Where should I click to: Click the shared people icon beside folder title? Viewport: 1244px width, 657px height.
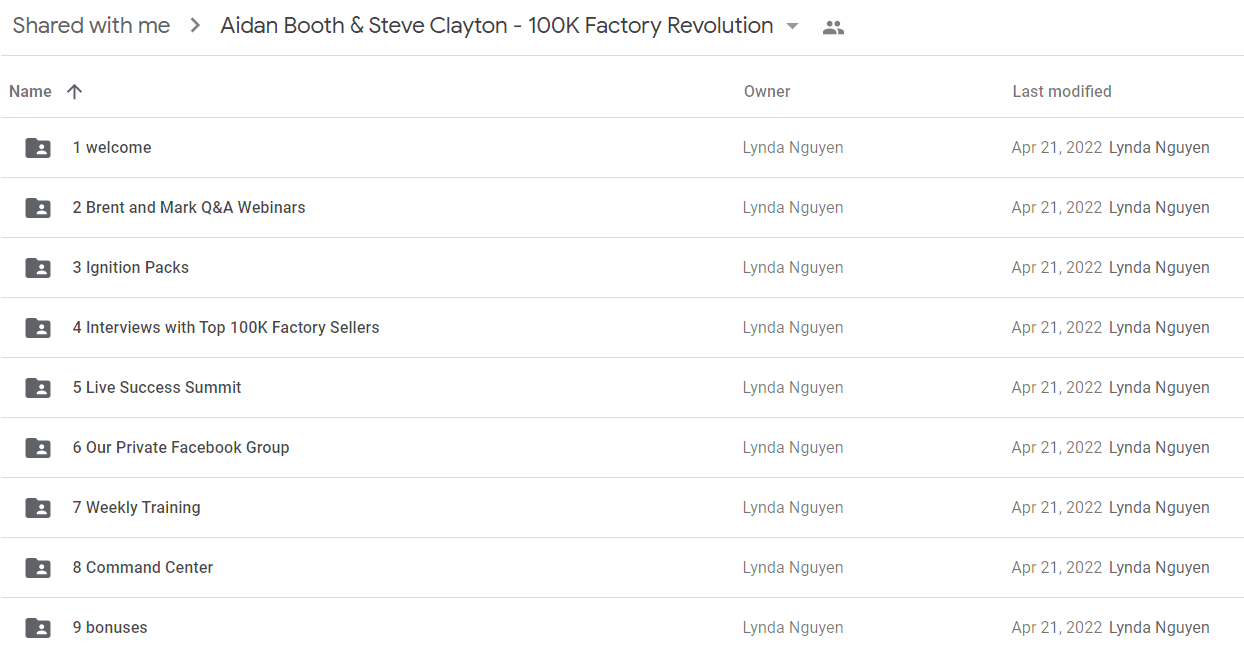tap(833, 27)
